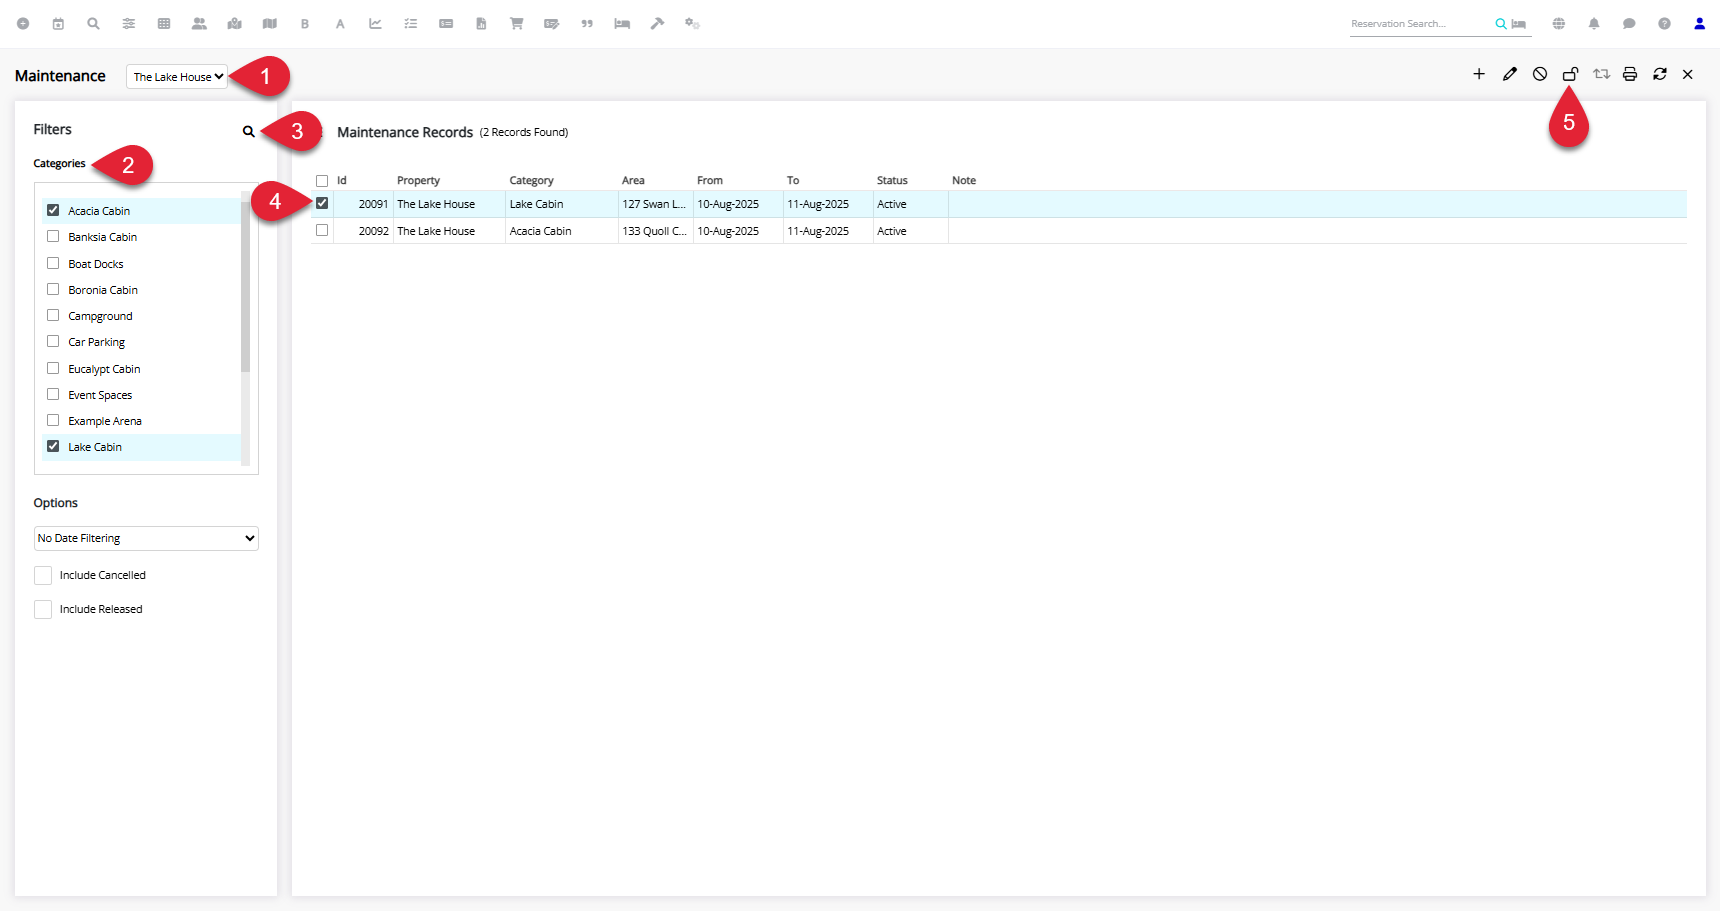Check the Boat Docks category

click(53, 263)
